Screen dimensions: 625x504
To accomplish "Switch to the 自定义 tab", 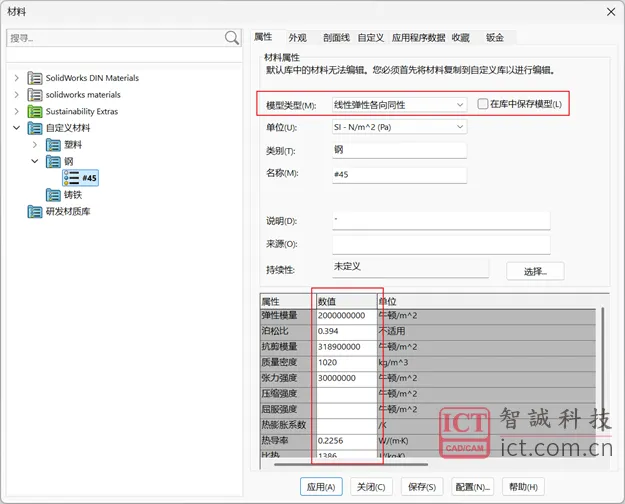I will [x=371, y=38].
